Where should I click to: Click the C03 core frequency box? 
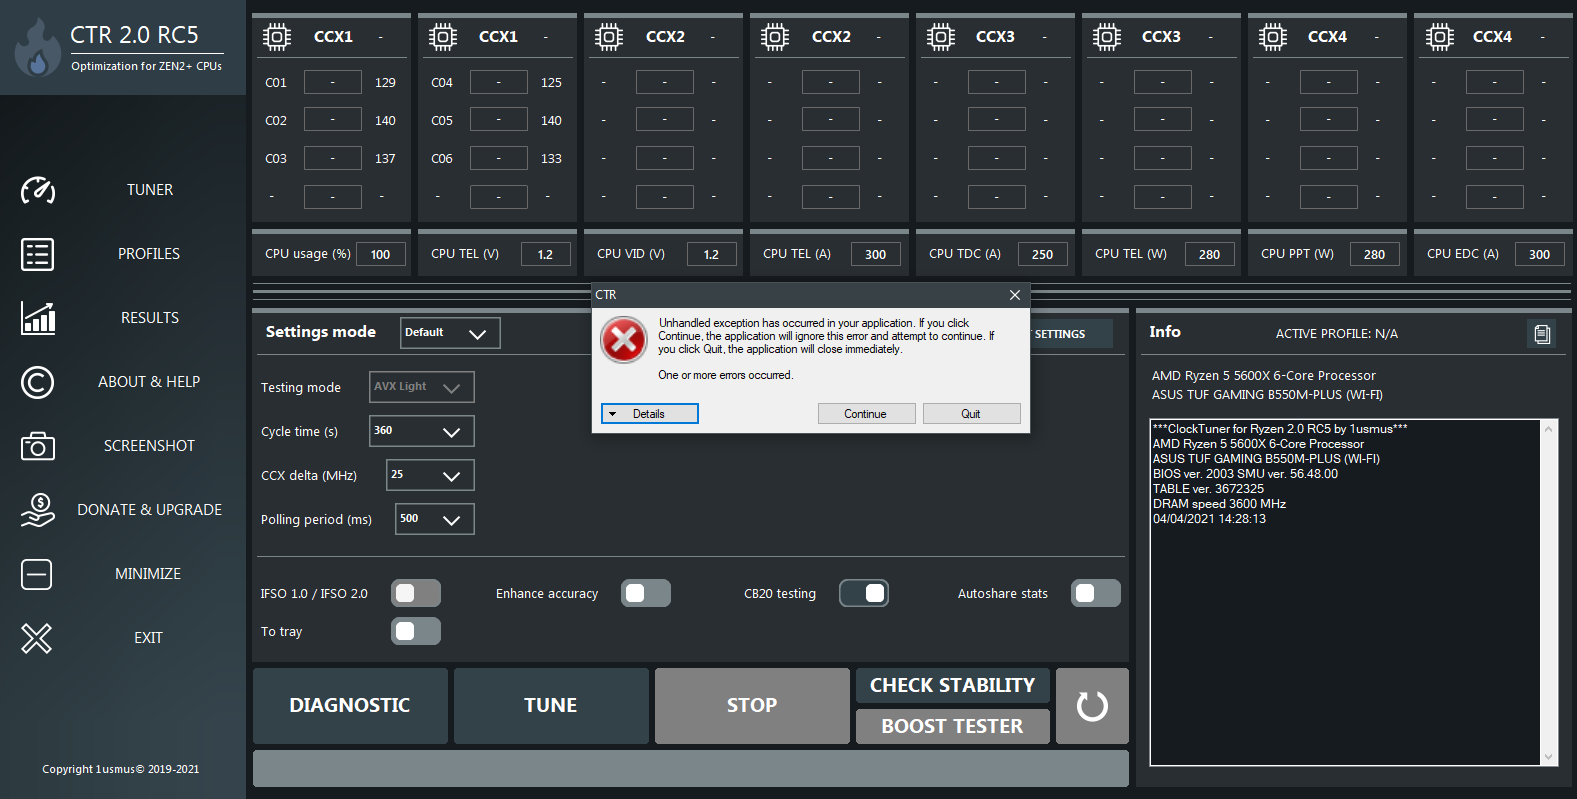pyautogui.click(x=333, y=158)
